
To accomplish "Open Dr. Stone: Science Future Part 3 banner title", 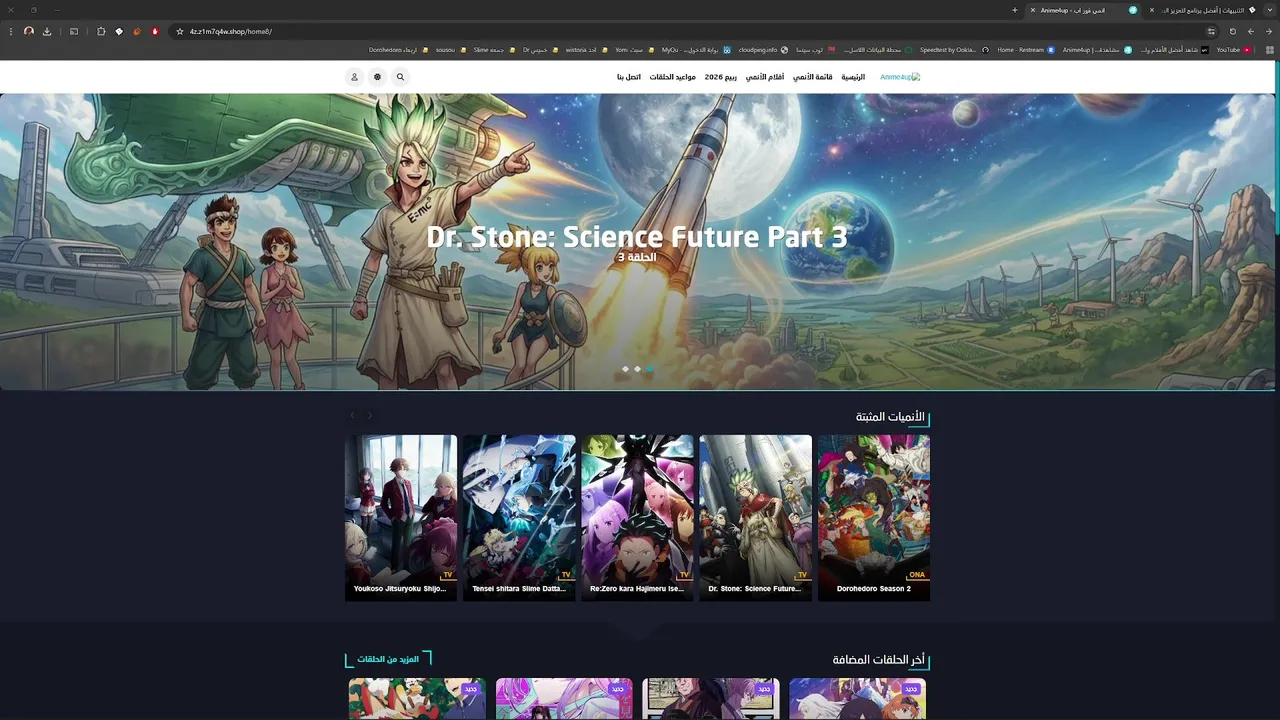I will coord(637,237).
